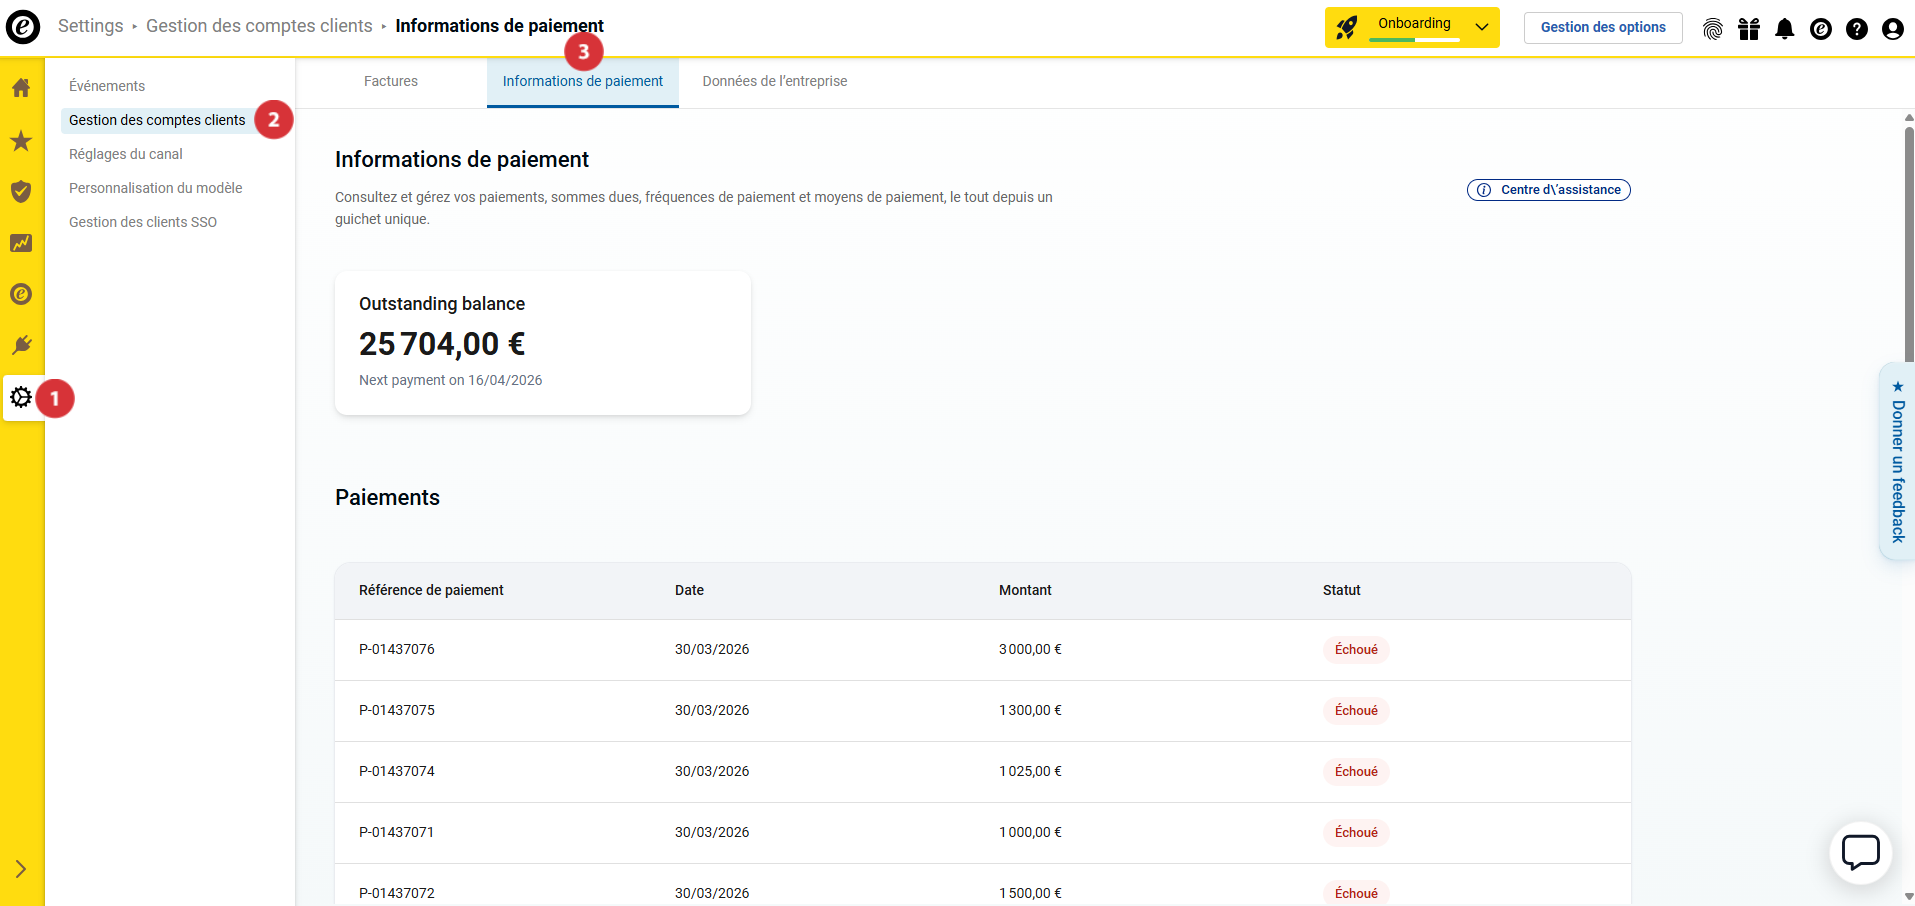Open the gift box icon
The height and width of the screenshot is (906, 1915).
pos(1748,29)
